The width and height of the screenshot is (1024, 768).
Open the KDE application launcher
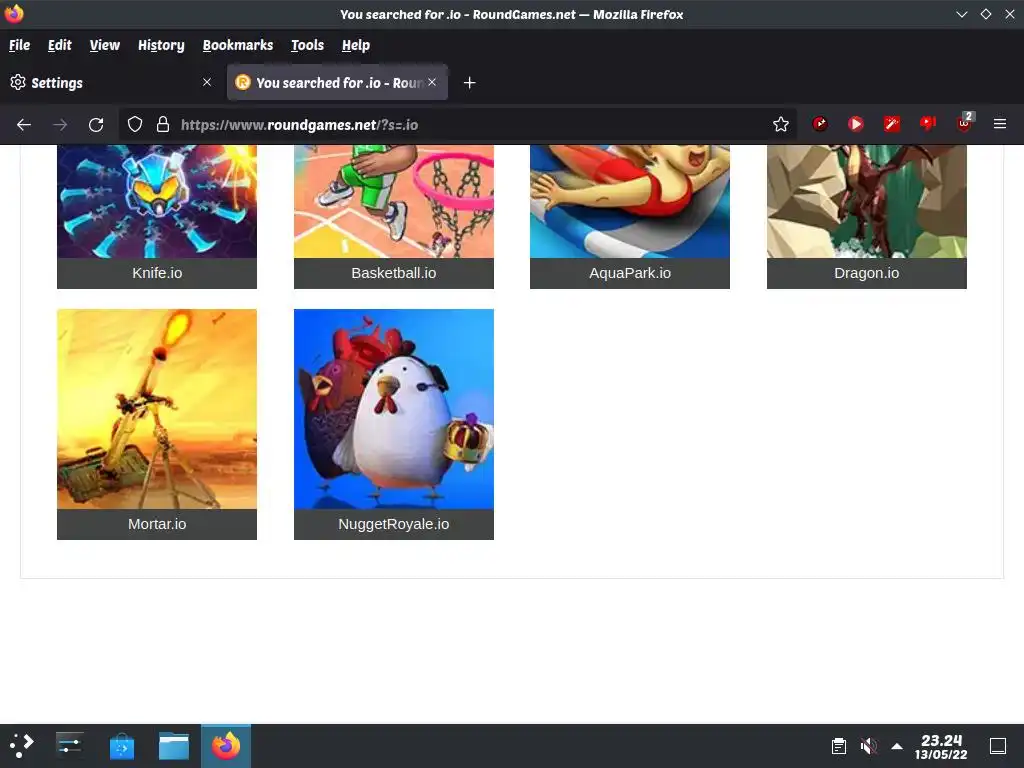pos(21,746)
